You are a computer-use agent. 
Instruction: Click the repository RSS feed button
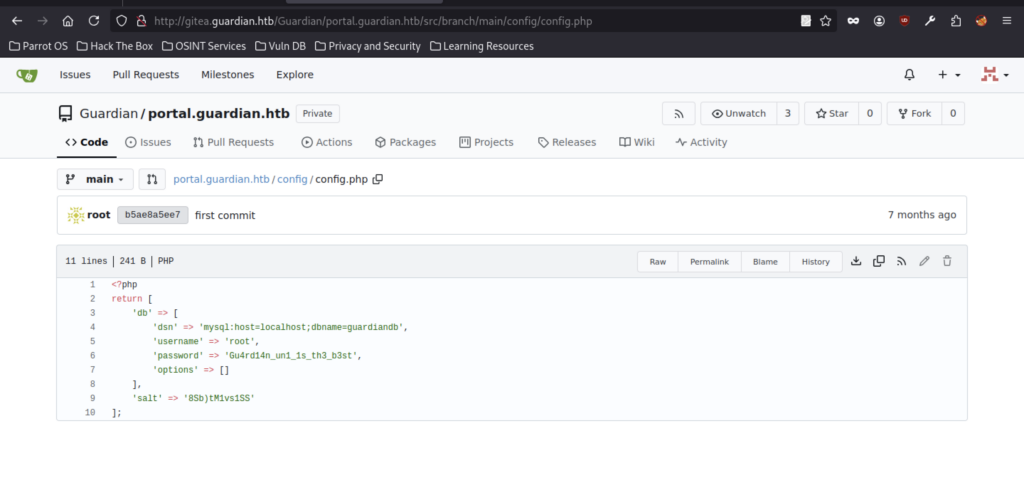coord(678,114)
